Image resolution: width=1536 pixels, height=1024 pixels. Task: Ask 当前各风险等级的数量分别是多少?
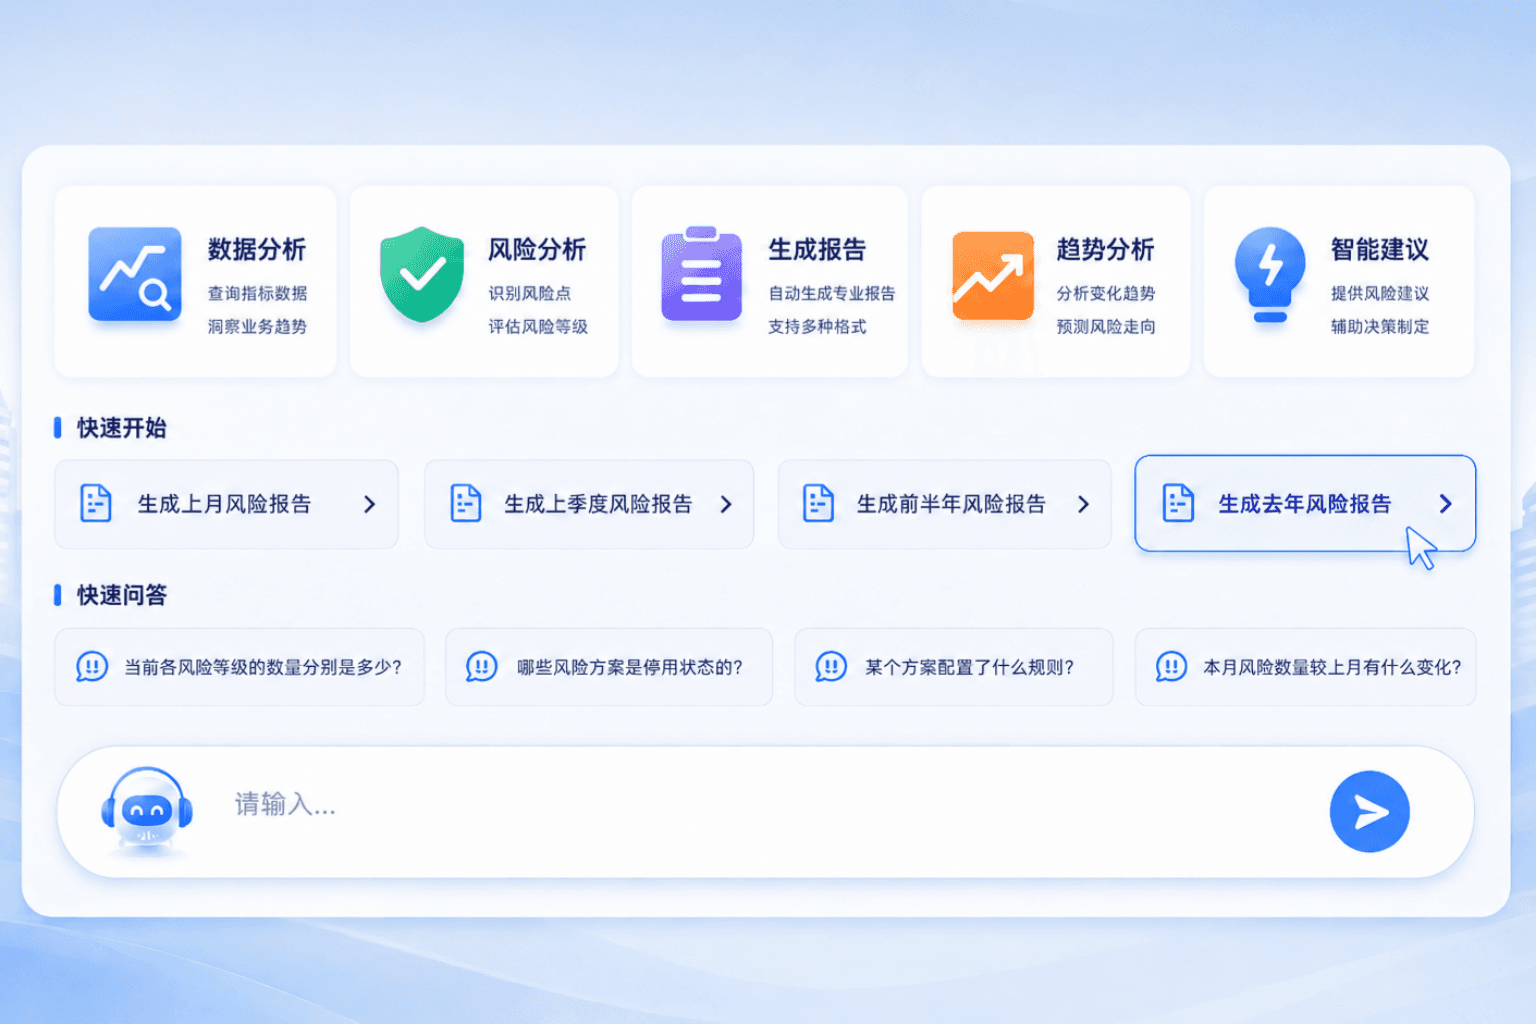coord(240,667)
